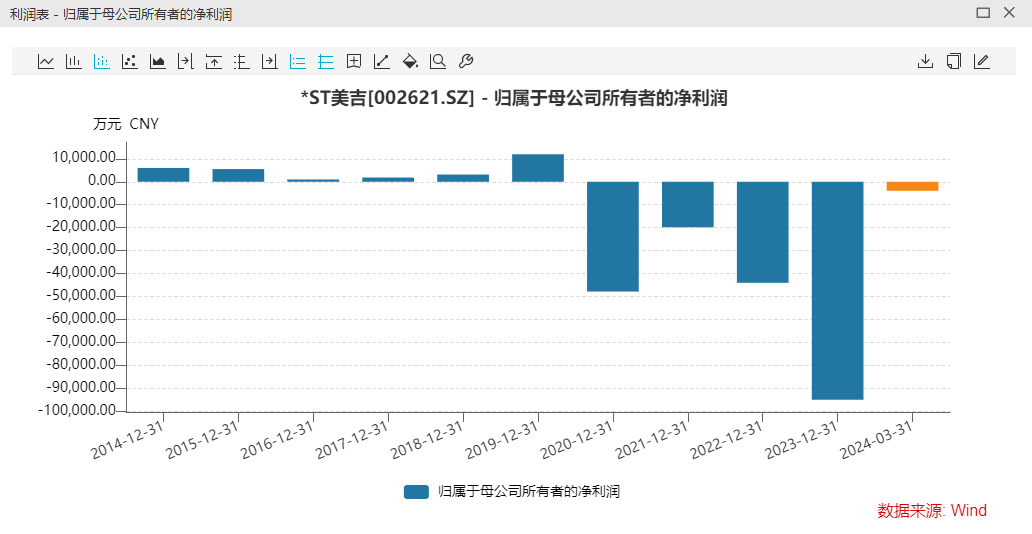1032x534 pixels.
Task: Select the 2018-12-31 bar
Action: tap(463, 178)
